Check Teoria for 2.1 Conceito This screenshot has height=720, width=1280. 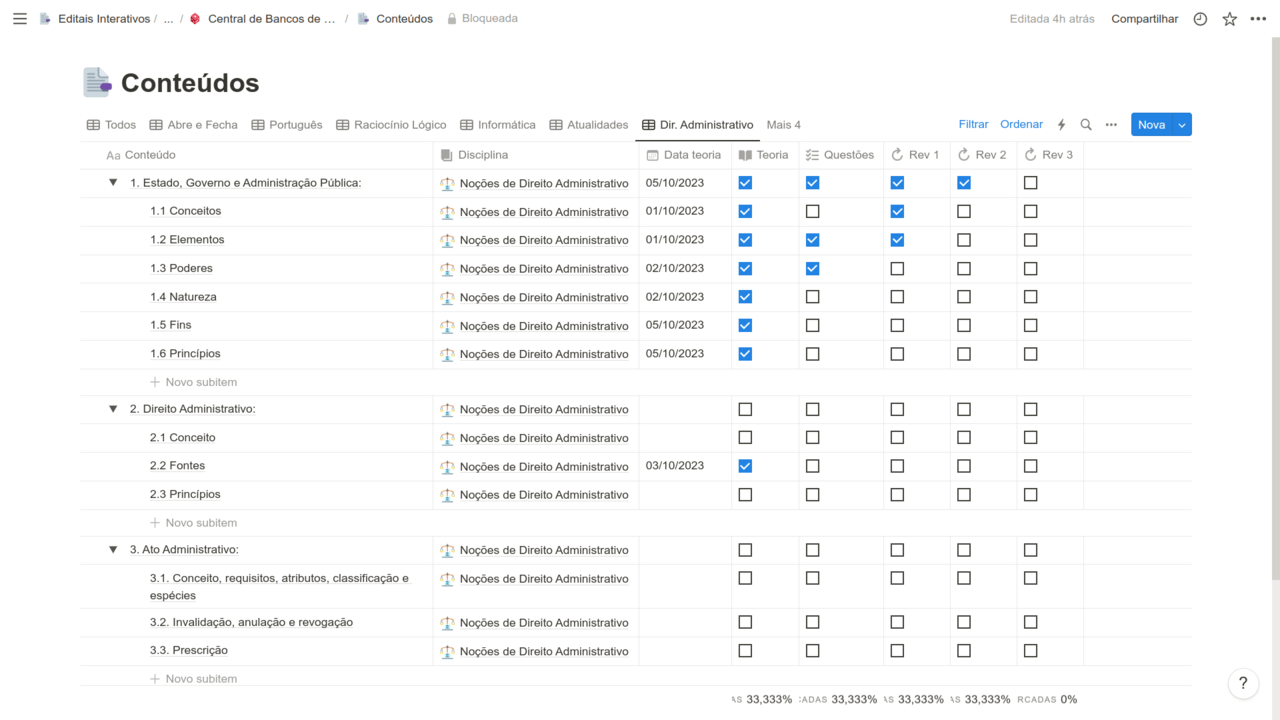click(745, 438)
